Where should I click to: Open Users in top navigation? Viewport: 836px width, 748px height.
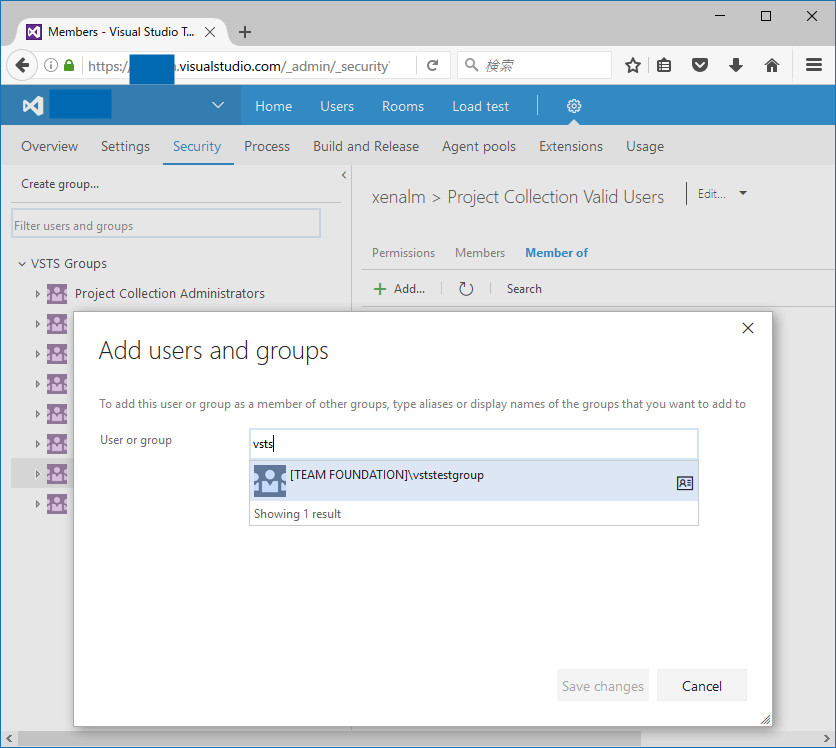pyautogui.click(x=337, y=106)
